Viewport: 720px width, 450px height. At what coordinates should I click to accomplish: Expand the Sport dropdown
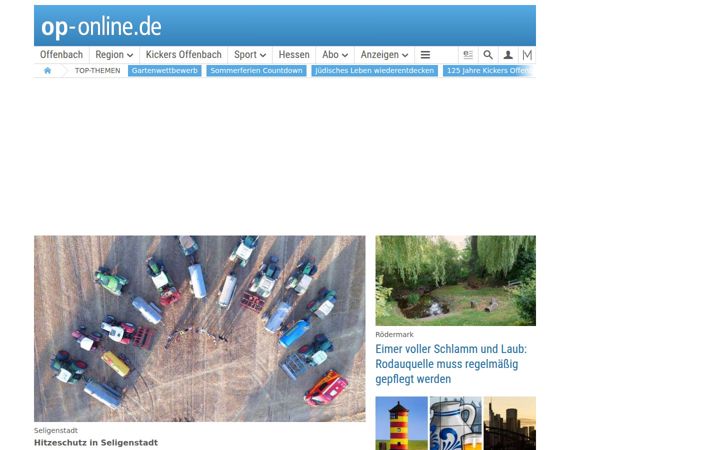click(x=250, y=55)
